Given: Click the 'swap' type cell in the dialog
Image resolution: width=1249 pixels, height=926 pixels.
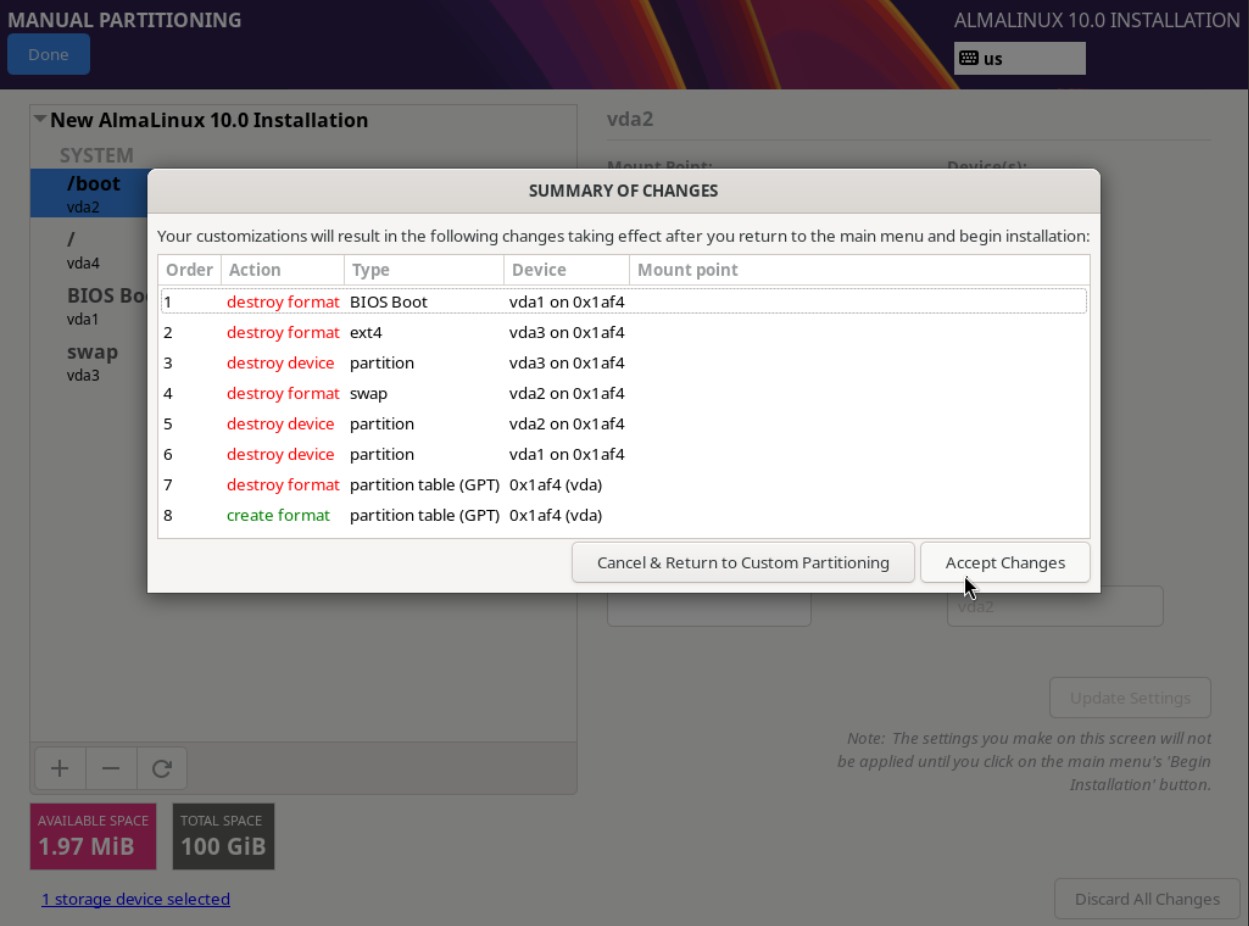Looking at the screenshot, I should (x=369, y=393).
